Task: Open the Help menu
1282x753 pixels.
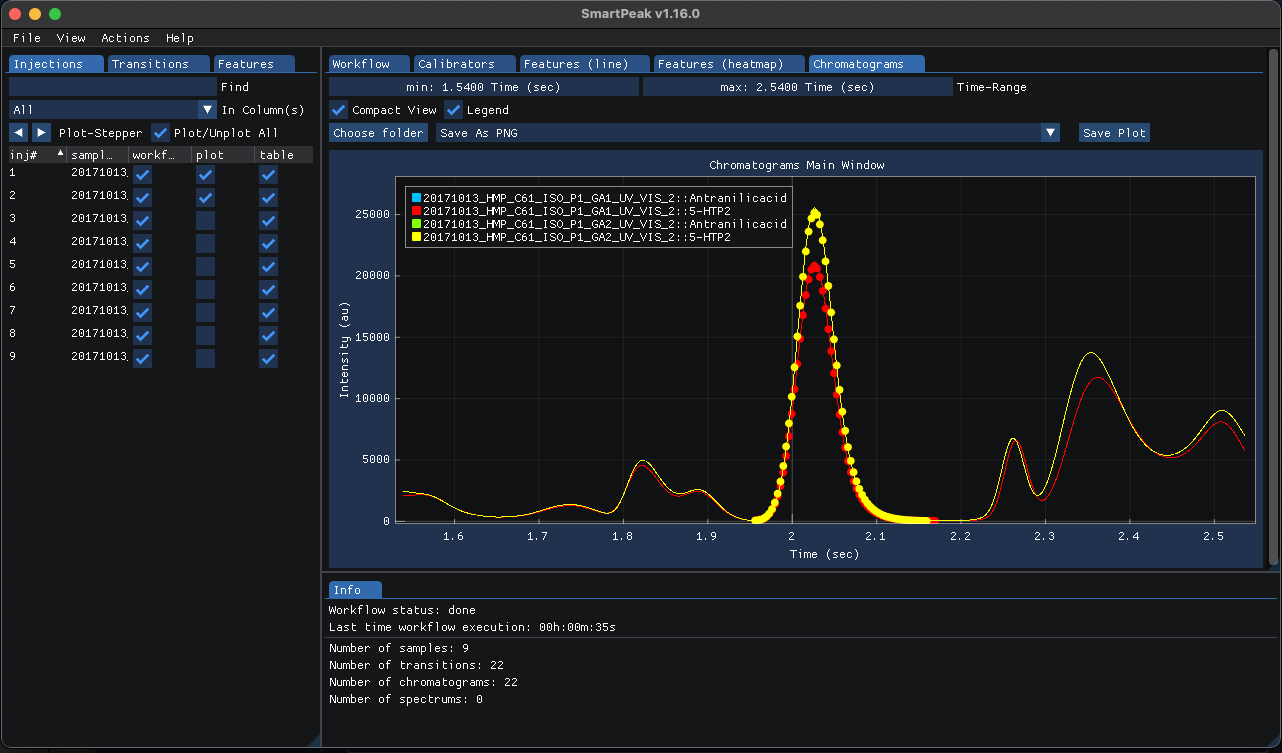Action: click(x=180, y=38)
